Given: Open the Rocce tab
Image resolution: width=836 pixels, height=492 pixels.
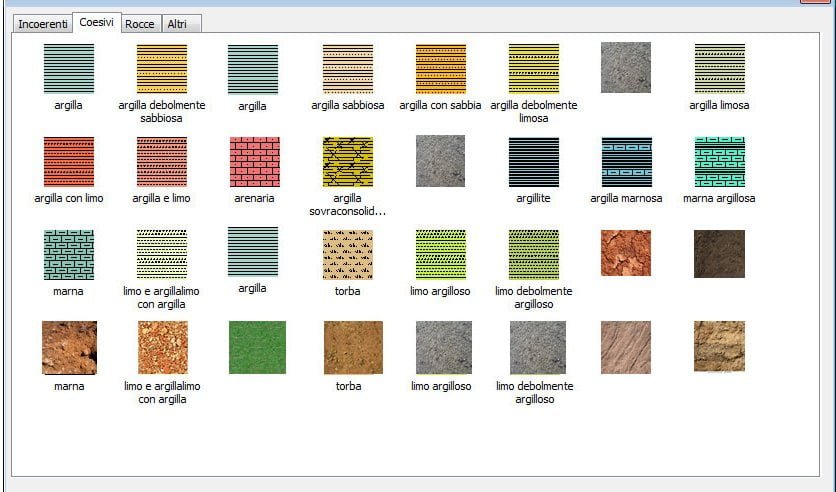Looking at the screenshot, I should (x=139, y=23).
